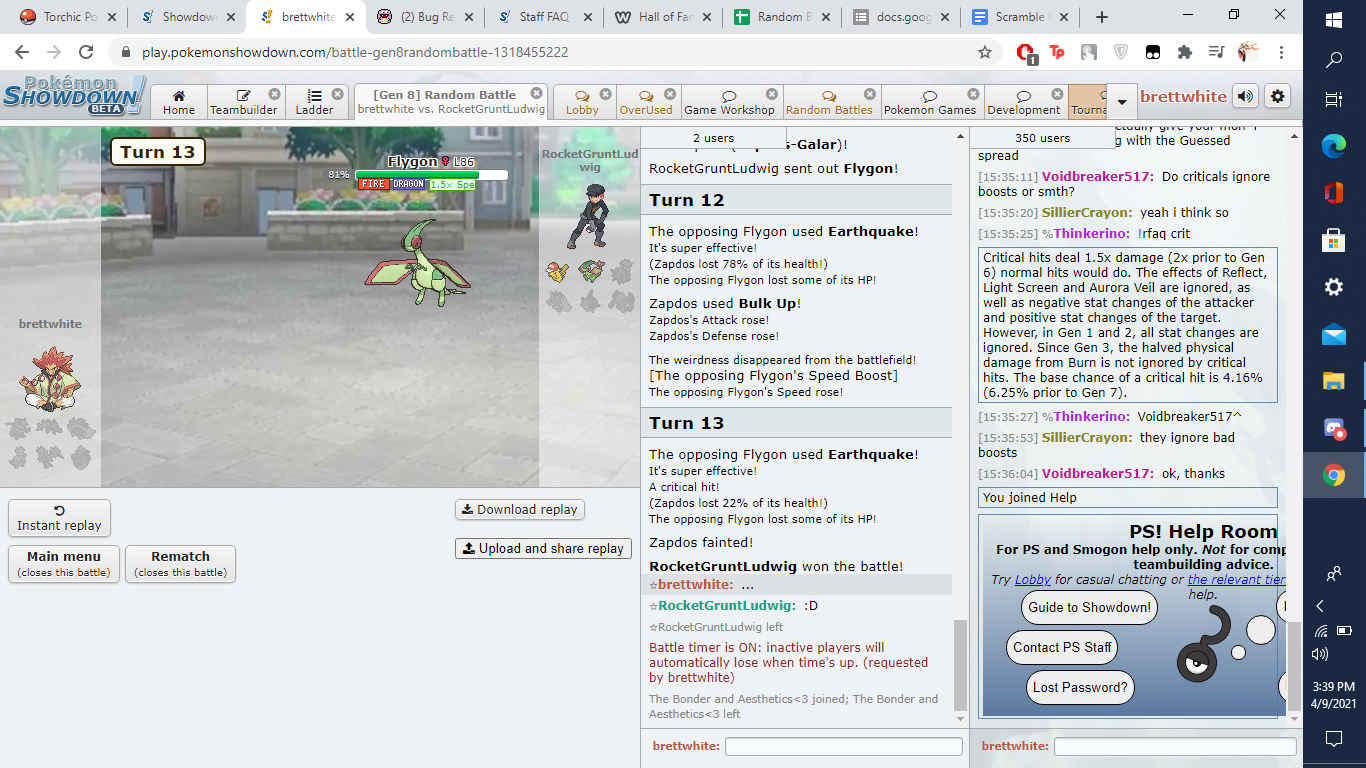1366x768 pixels.
Task: Close the Gen 8 Random Battle tab
Action: click(537, 93)
